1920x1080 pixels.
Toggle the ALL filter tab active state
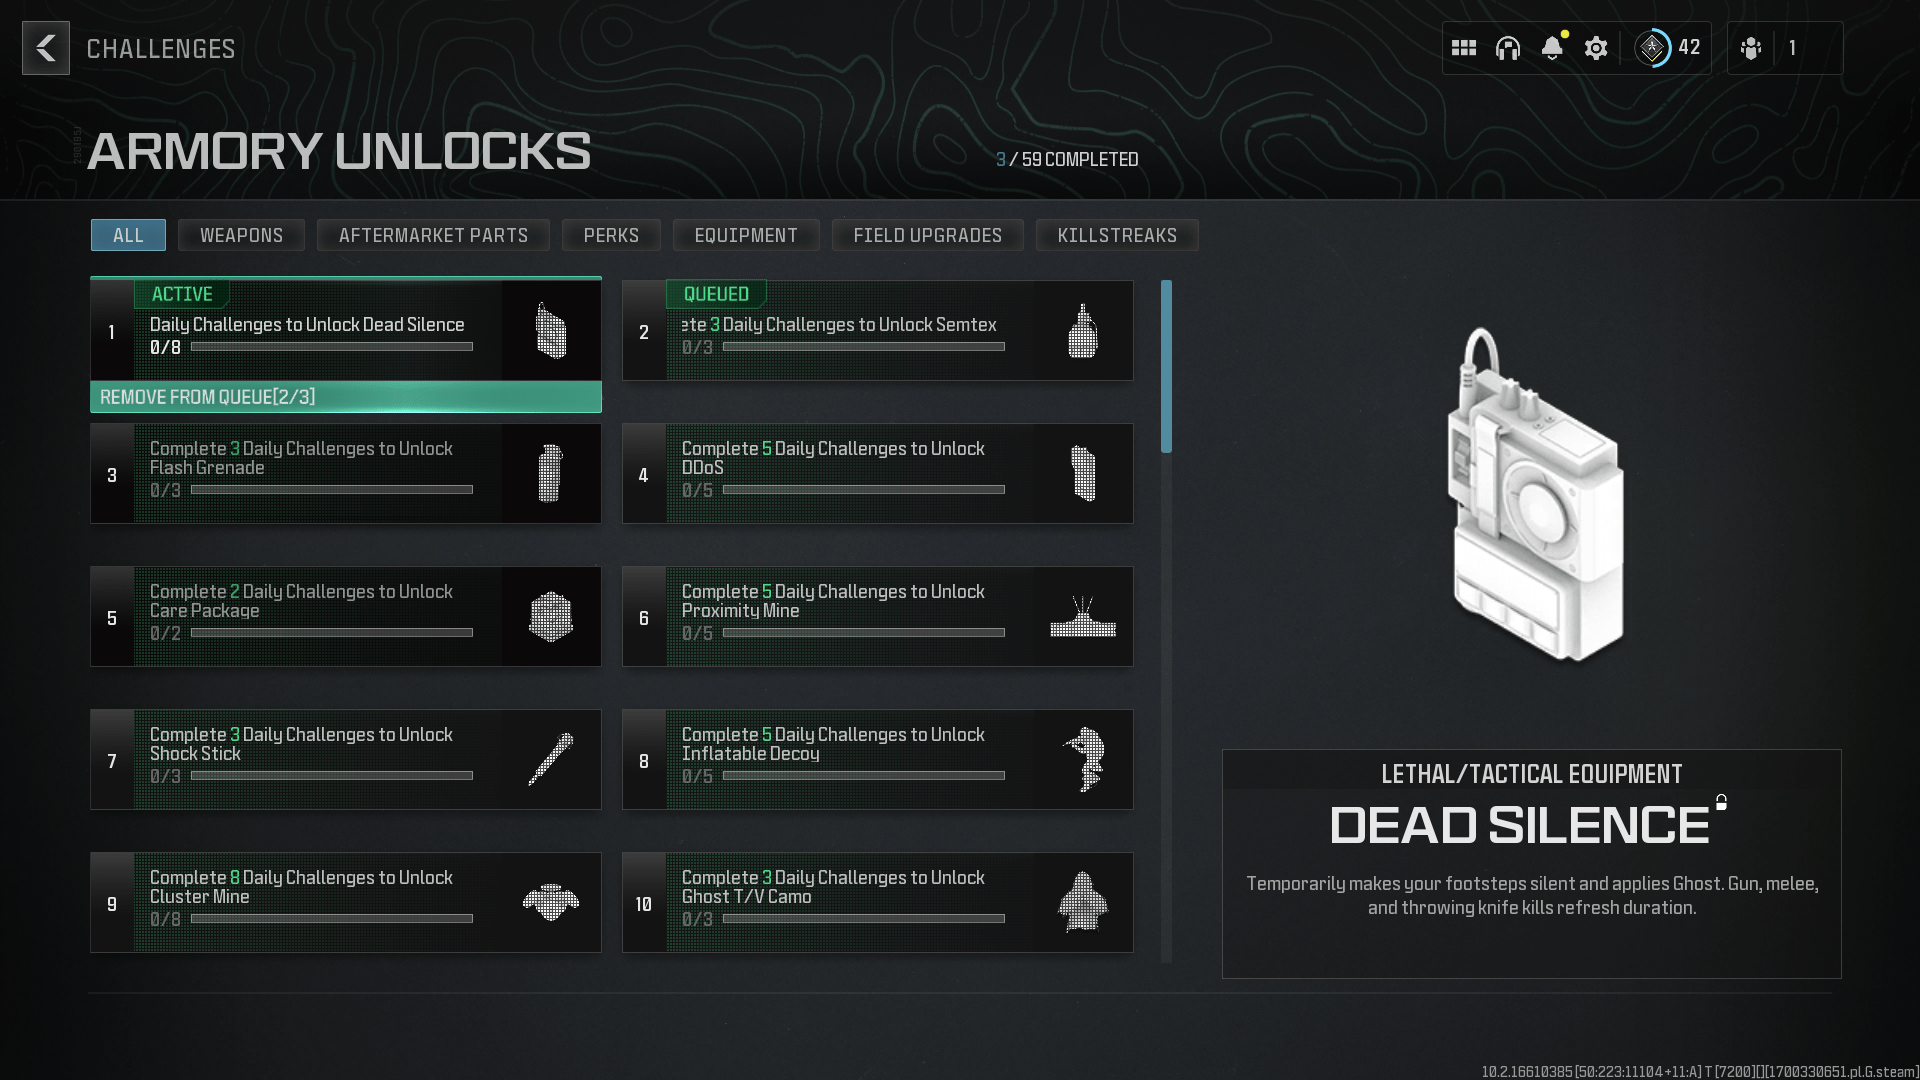[128, 235]
